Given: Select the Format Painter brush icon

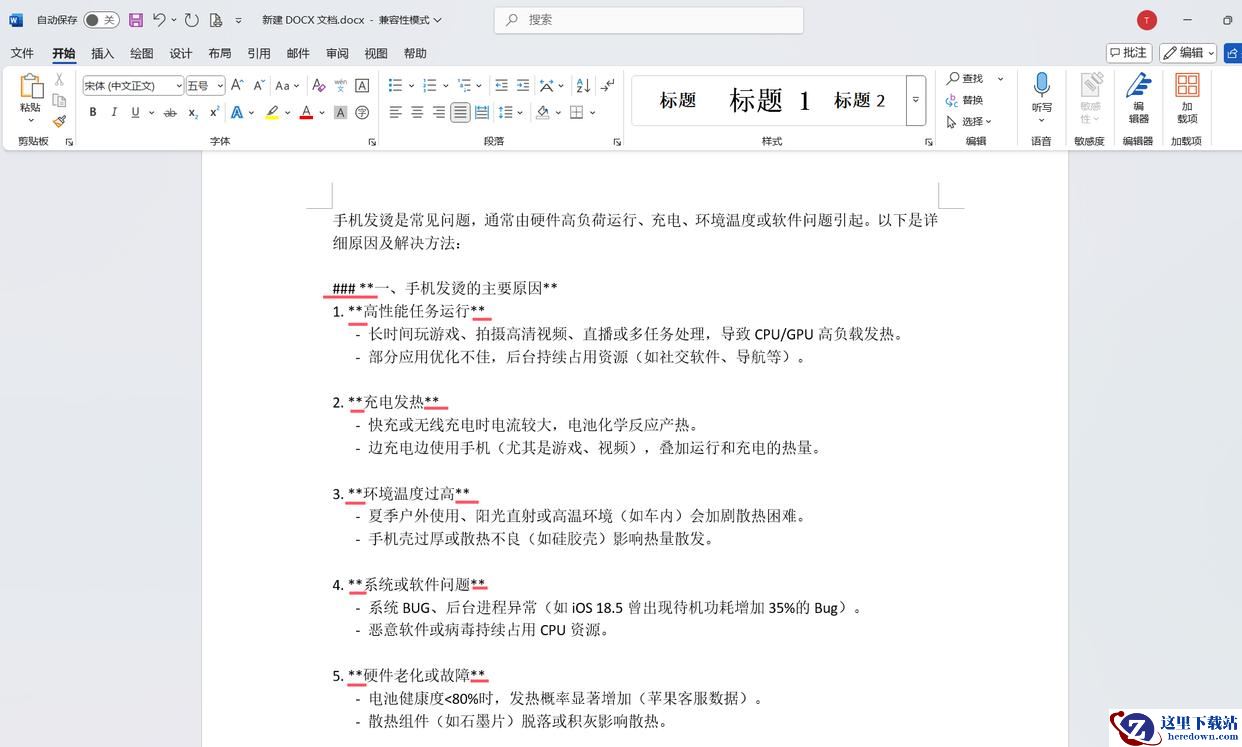Looking at the screenshot, I should (59, 121).
